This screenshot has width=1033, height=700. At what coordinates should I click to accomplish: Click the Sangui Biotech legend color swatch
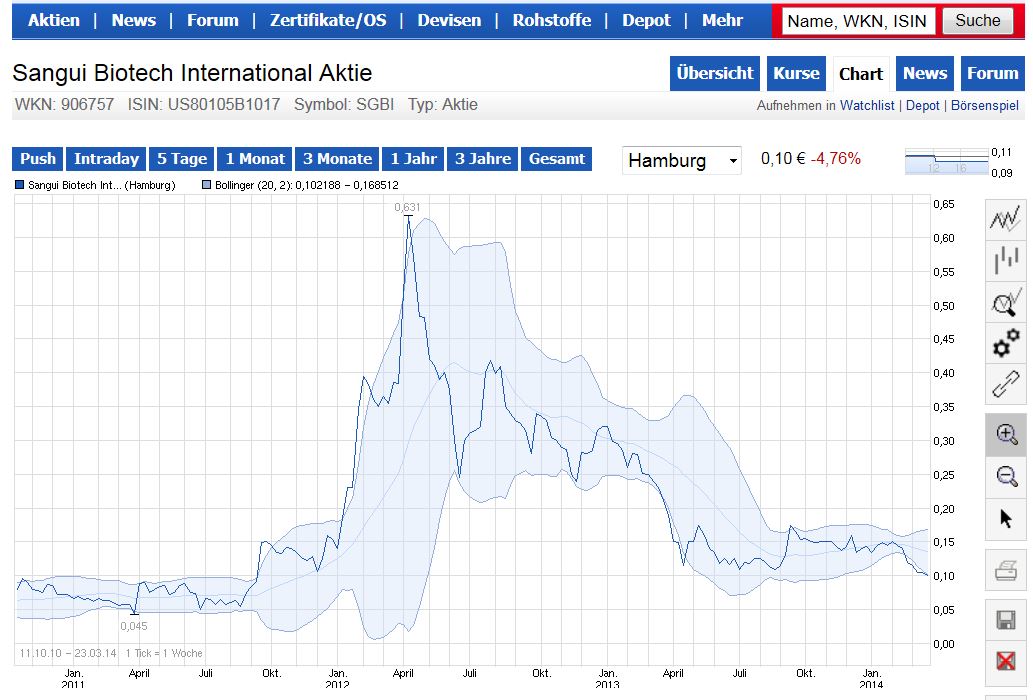click(x=19, y=185)
